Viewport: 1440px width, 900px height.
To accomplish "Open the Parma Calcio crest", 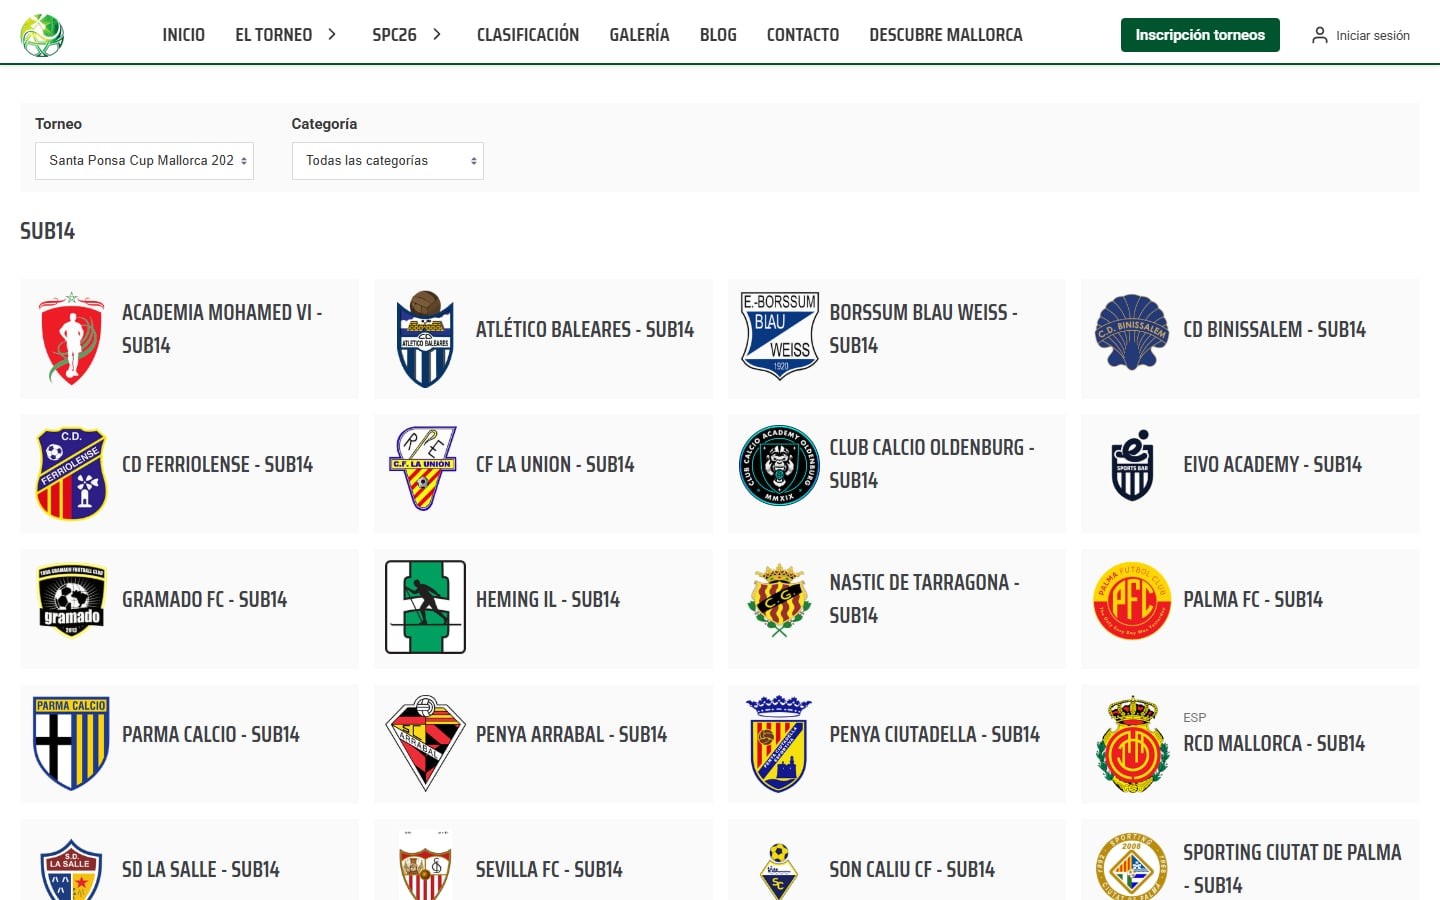I will pyautogui.click(x=71, y=743).
